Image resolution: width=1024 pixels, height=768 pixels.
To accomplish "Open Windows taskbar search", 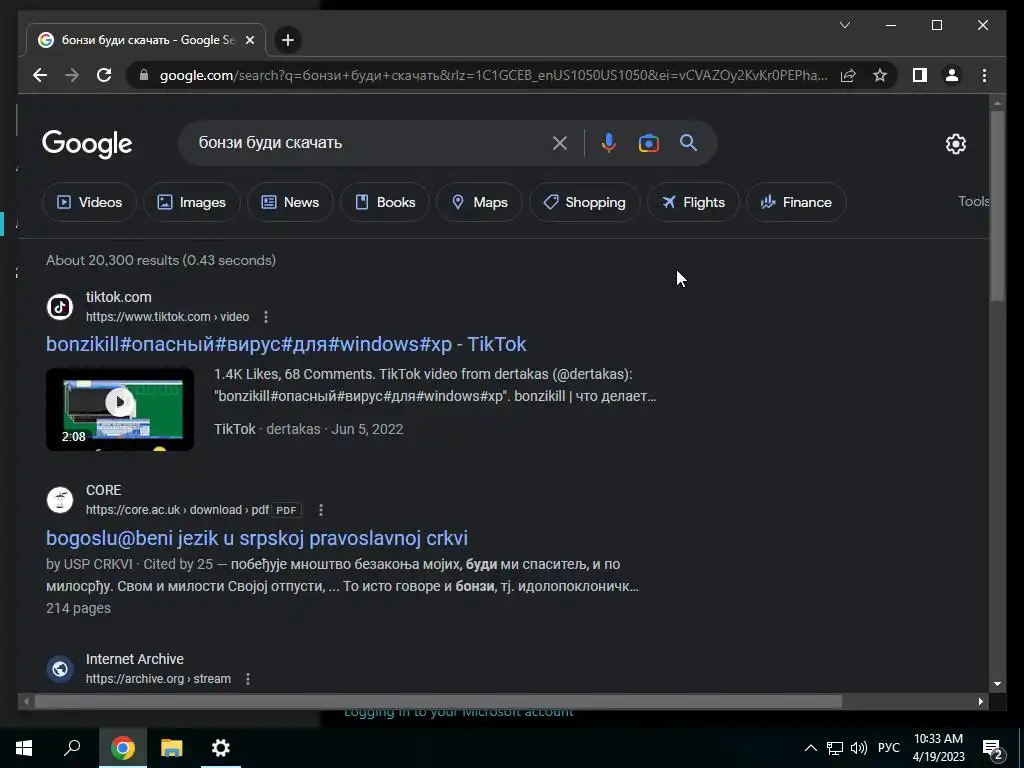I will pyautogui.click(x=72, y=748).
